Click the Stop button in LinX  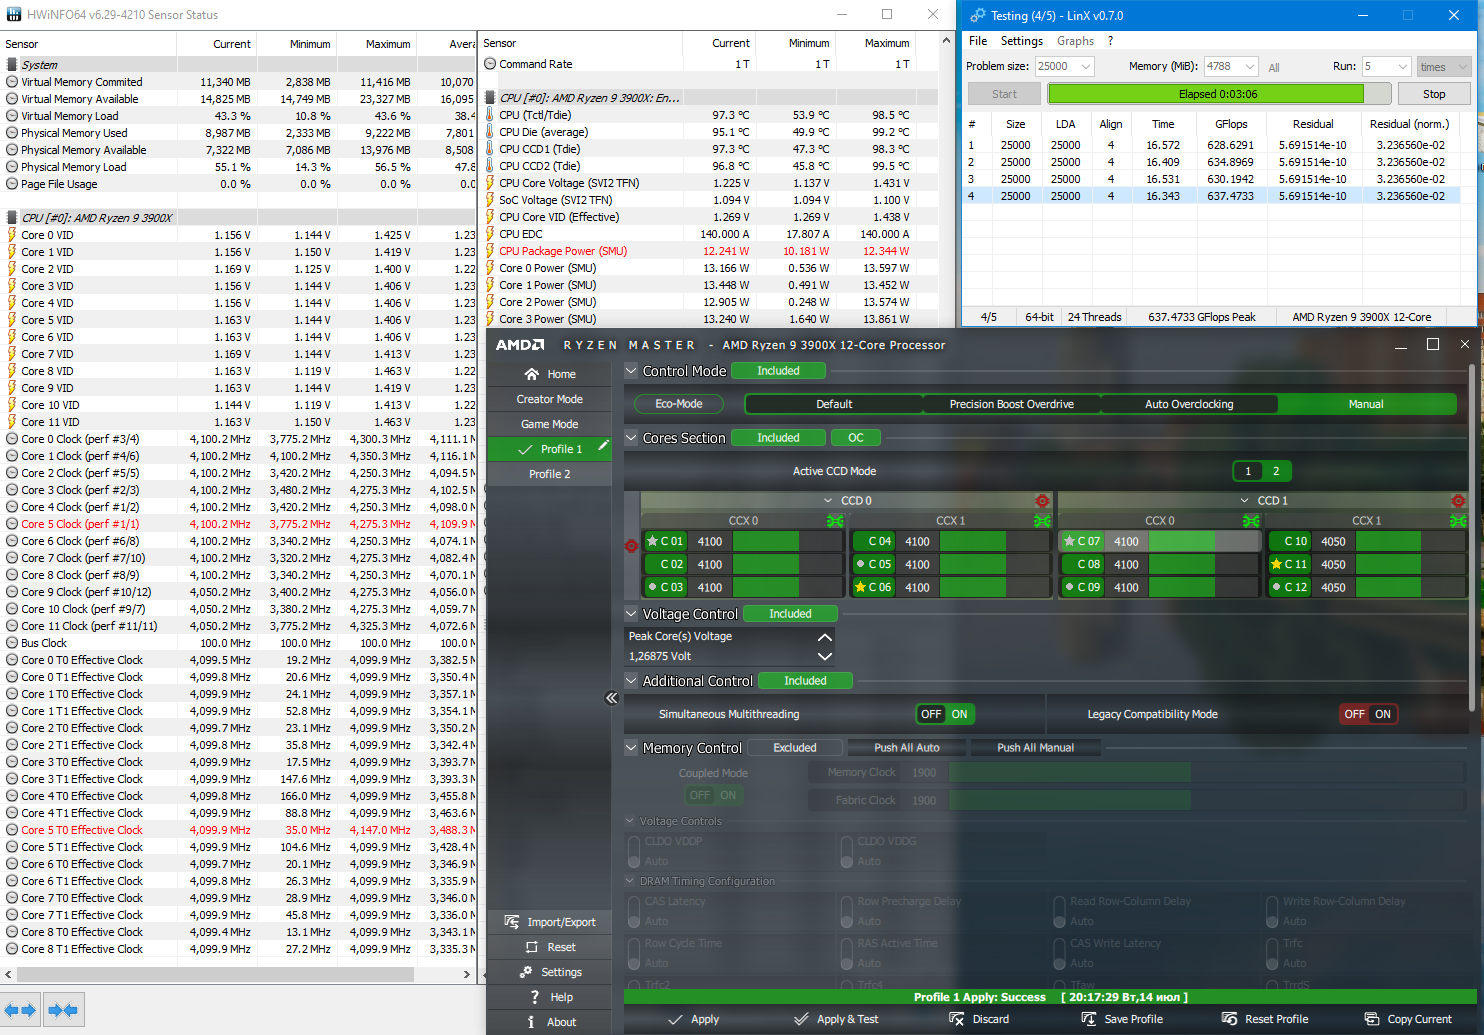(1434, 94)
